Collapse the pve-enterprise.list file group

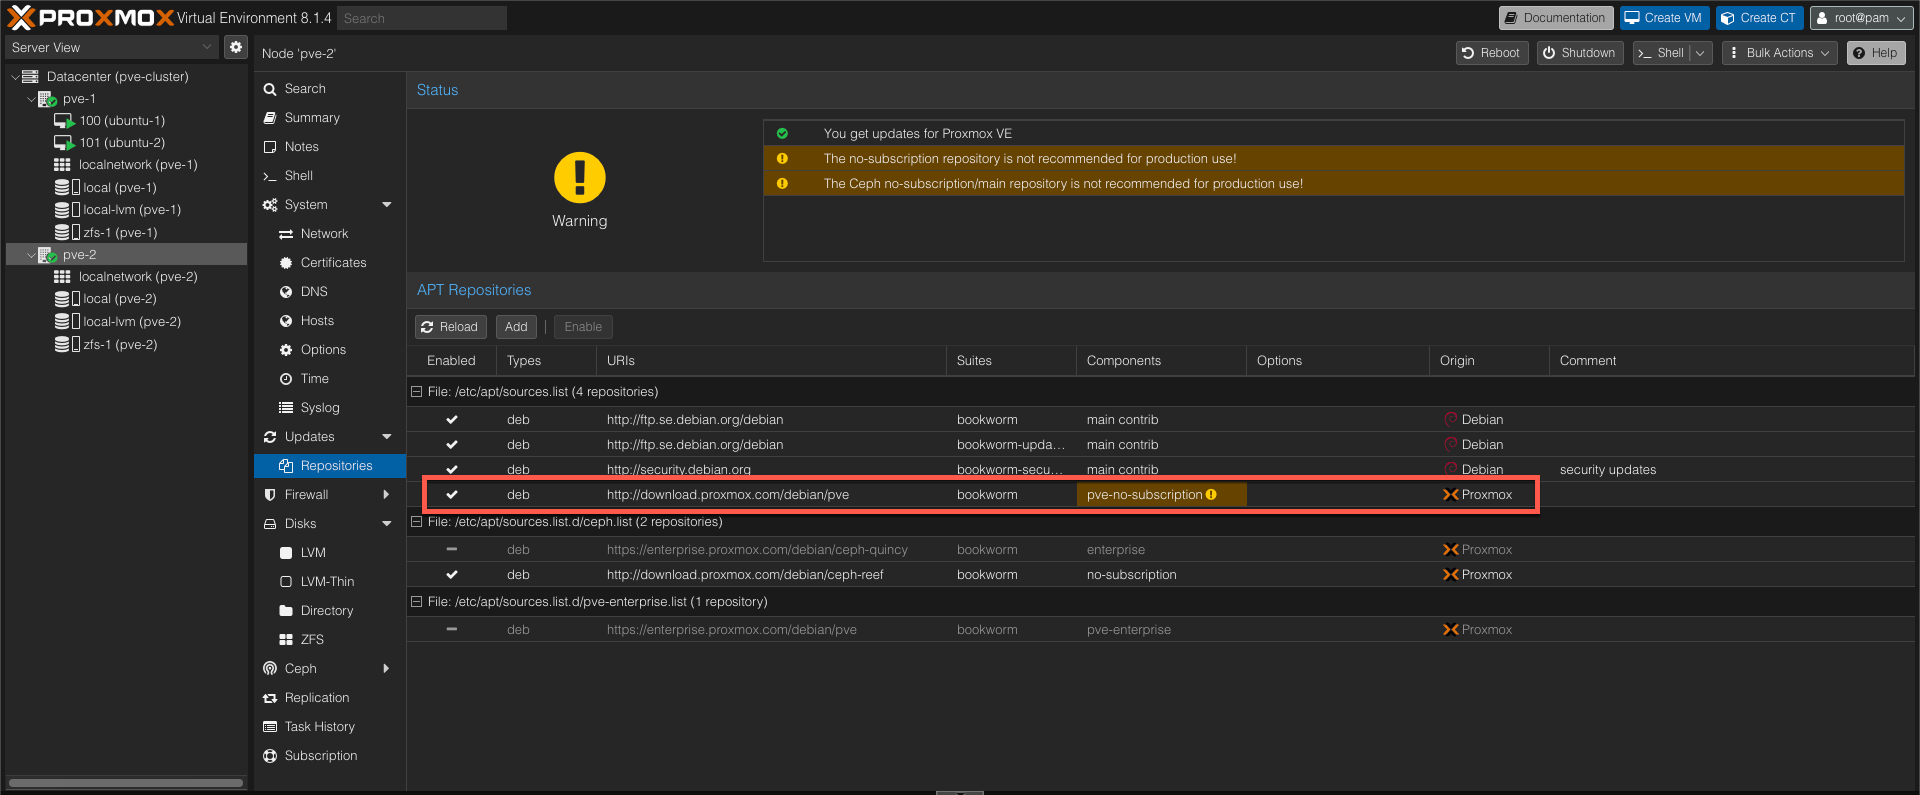point(417,602)
